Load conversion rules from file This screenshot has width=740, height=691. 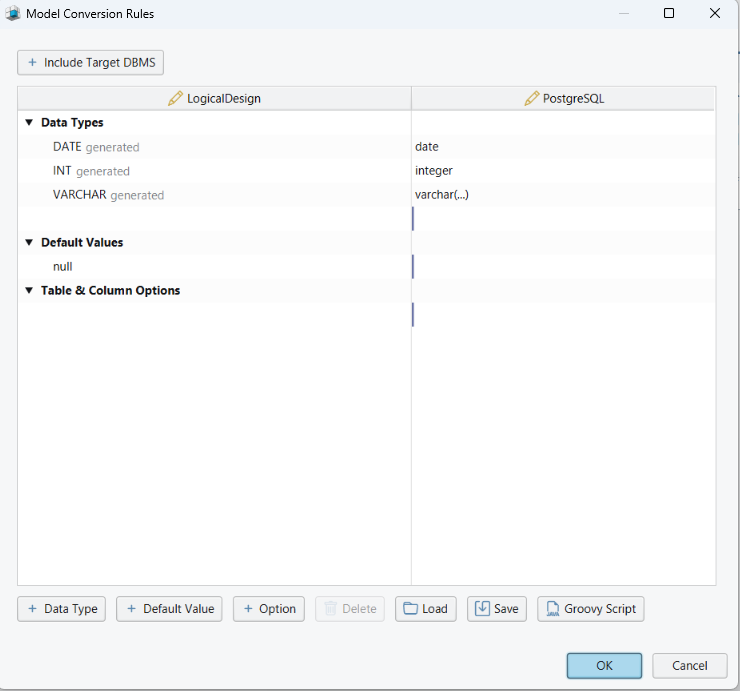426,609
